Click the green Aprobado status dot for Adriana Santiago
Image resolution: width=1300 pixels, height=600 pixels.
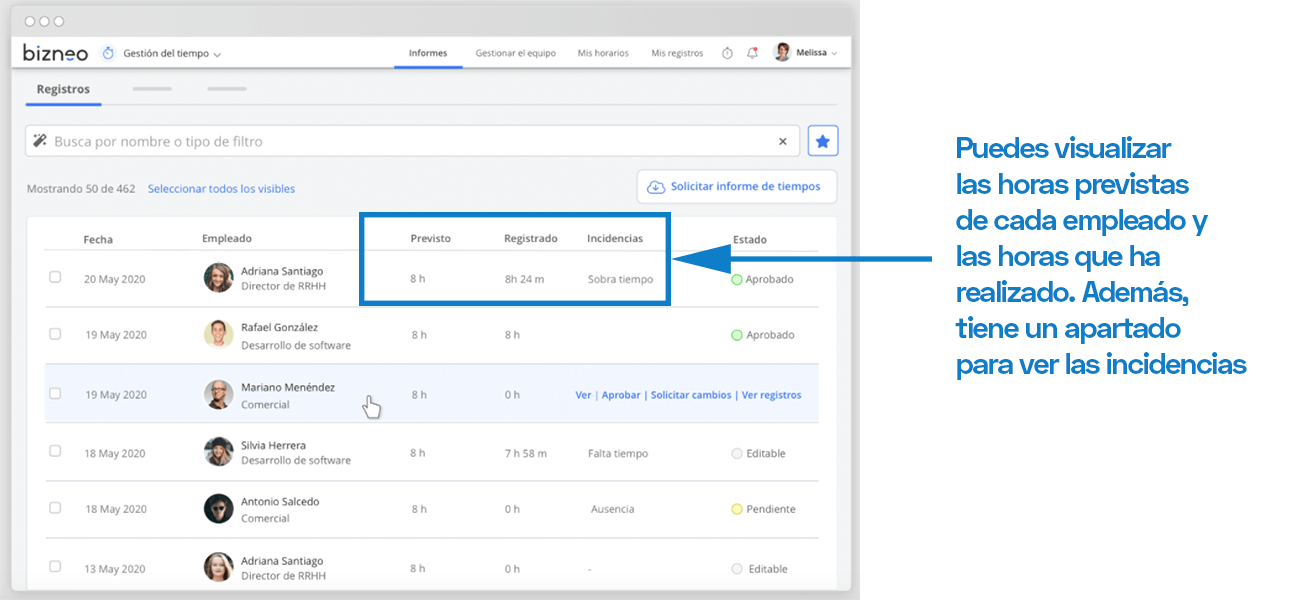click(737, 280)
